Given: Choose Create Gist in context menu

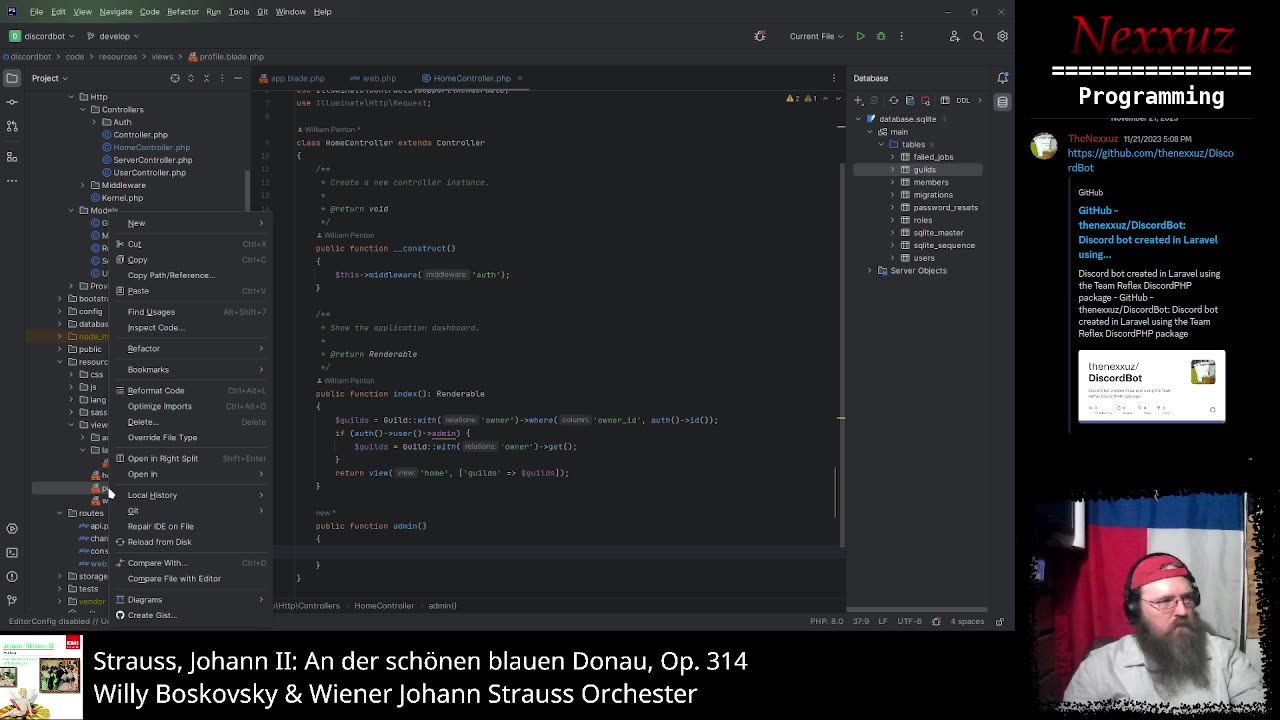Looking at the screenshot, I should point(190,615).
